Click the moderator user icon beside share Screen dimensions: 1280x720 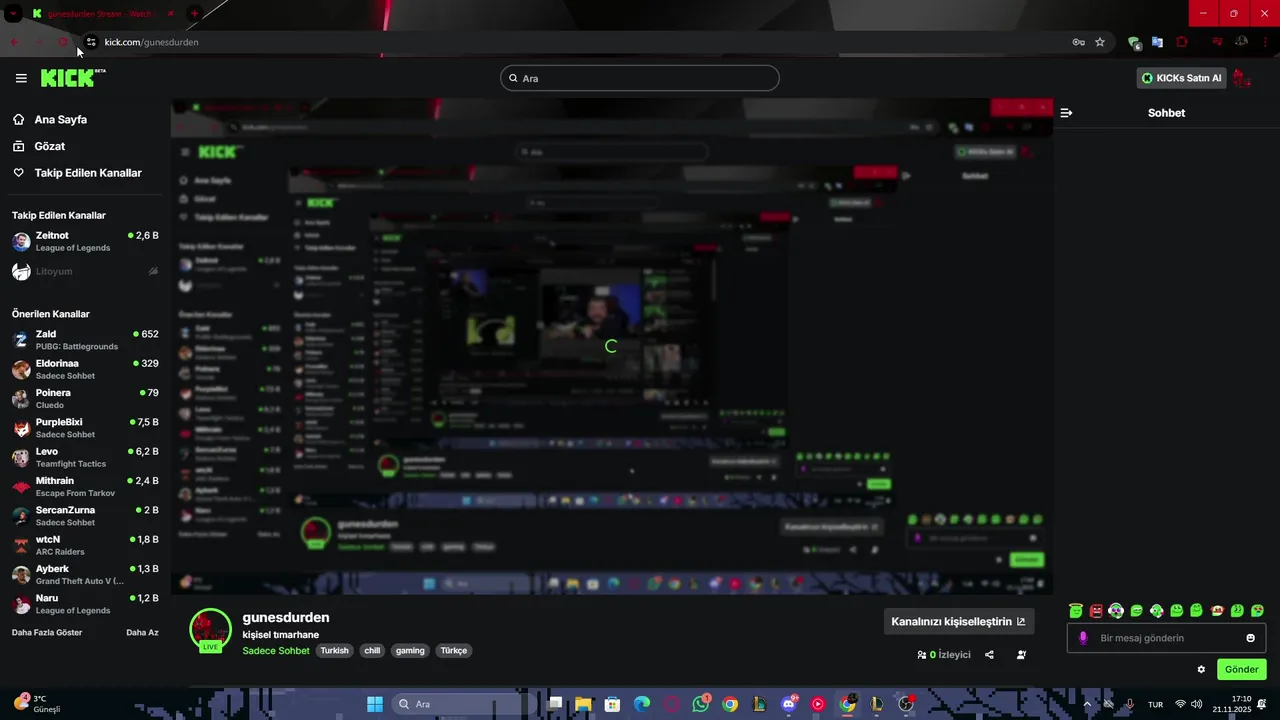(1021, 655)
